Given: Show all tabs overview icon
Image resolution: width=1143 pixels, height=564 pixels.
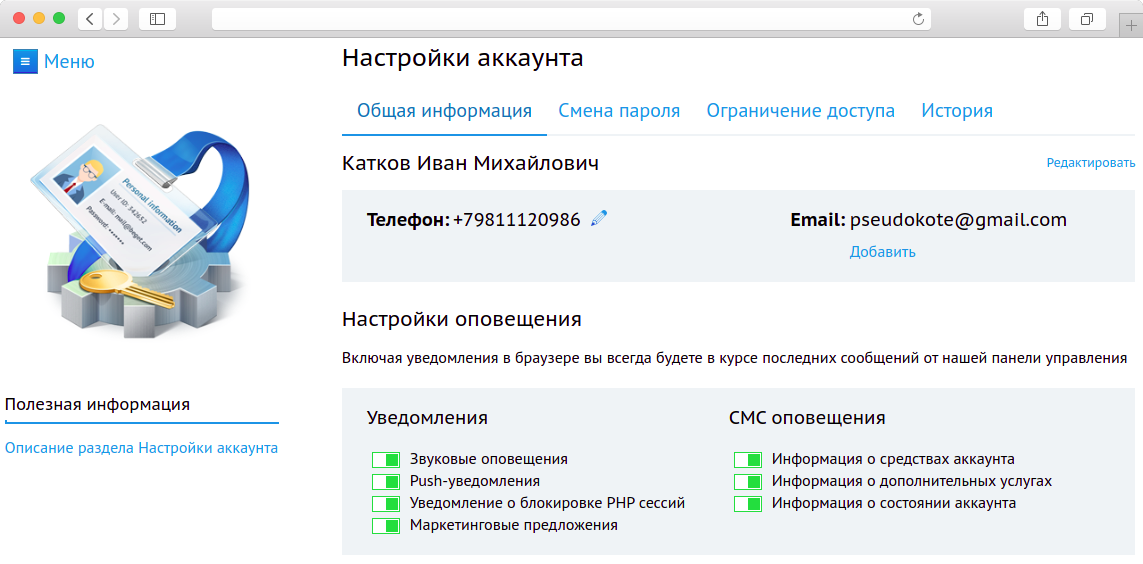Looking at the screenshot, I should [x=1086, y=18].
